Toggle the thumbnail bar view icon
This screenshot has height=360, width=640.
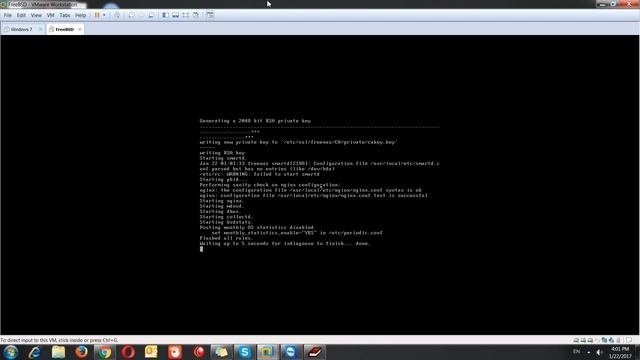176,15
